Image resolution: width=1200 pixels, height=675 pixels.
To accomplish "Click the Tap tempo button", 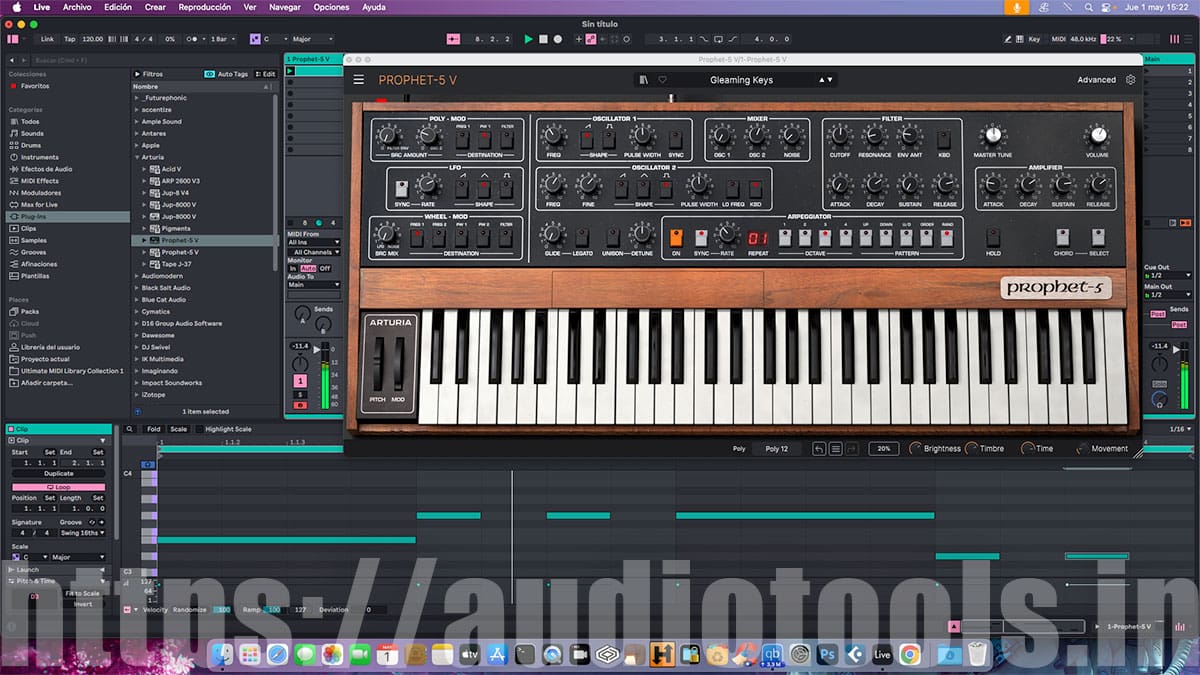I will (x=69, y=39).
